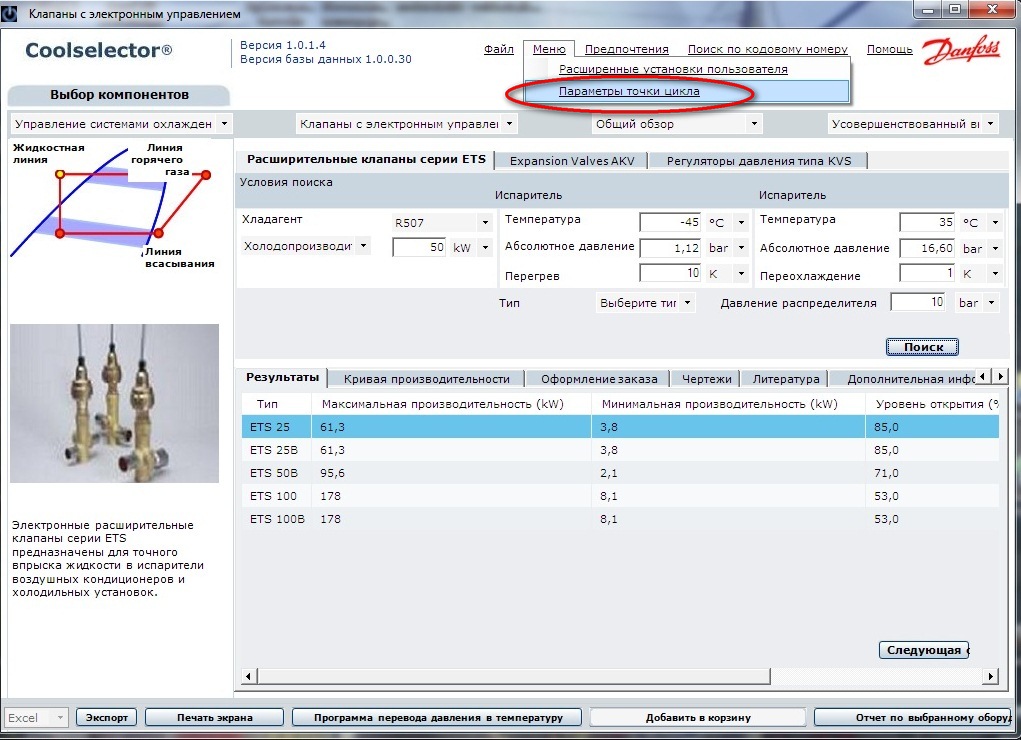Image resolution: width=1021 pixels, height=740 pixels.
Task: Open the superheat K unit dropdown
Action: pos(741,274)
